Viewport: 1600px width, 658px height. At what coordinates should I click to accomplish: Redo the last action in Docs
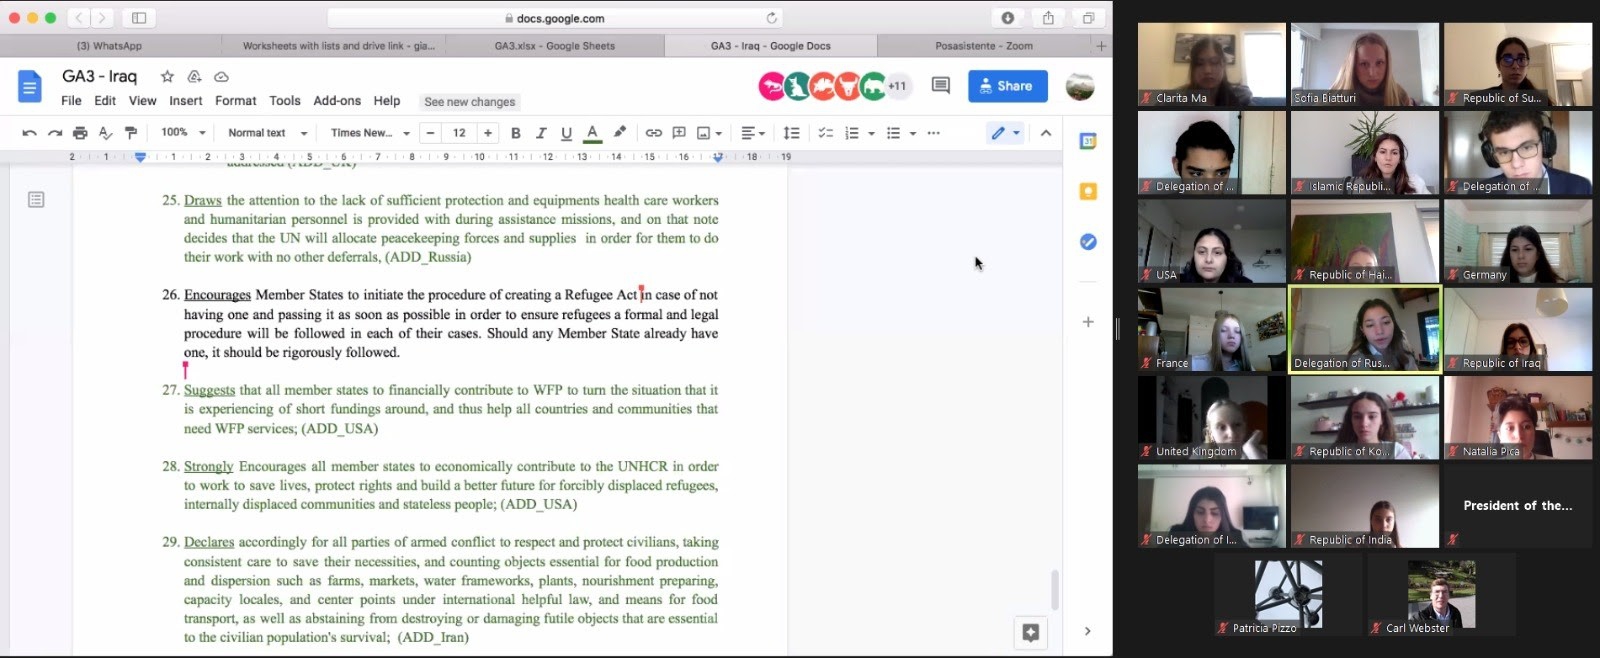click(55, 133)
